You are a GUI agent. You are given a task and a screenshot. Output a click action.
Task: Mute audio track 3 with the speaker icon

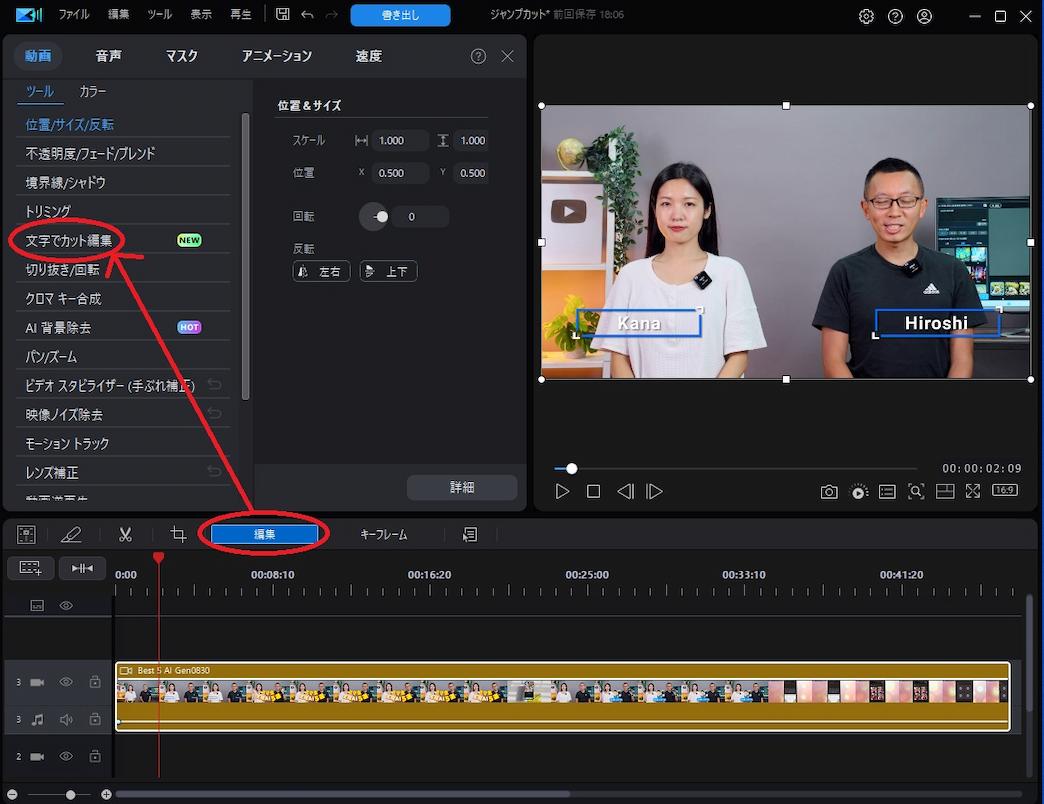(66, 720)
